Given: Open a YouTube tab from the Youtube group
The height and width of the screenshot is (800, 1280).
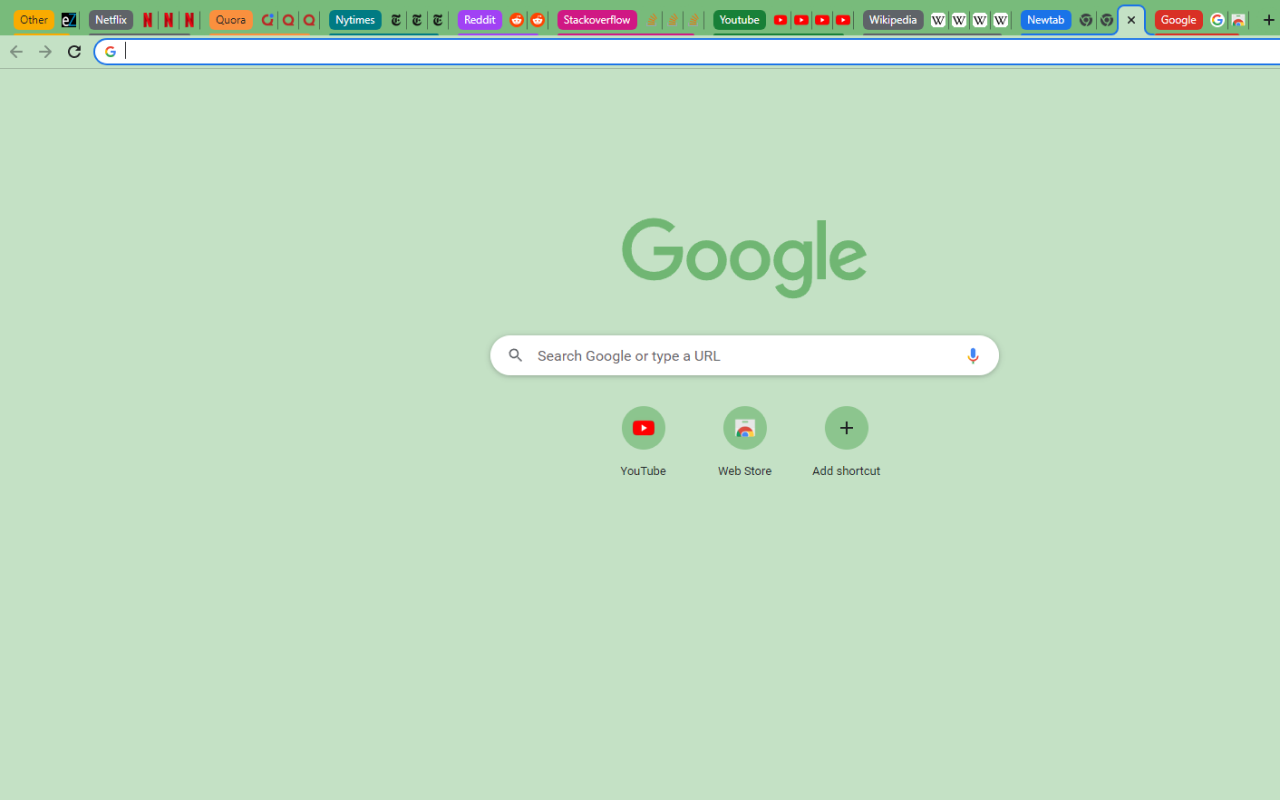Looking at the screenshot, I should point(780,20).
